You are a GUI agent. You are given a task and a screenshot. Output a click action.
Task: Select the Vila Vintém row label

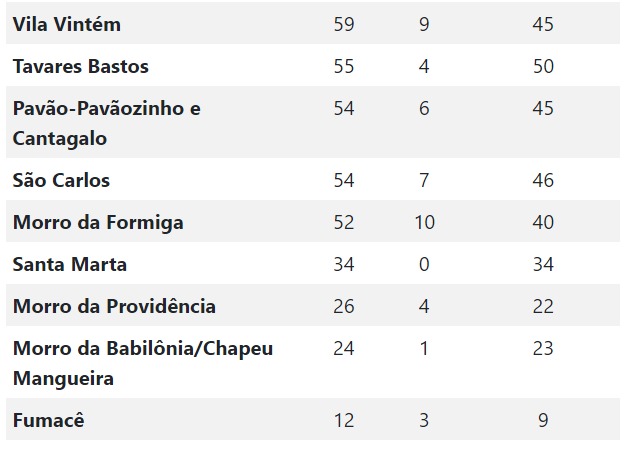tap(66, 24)
